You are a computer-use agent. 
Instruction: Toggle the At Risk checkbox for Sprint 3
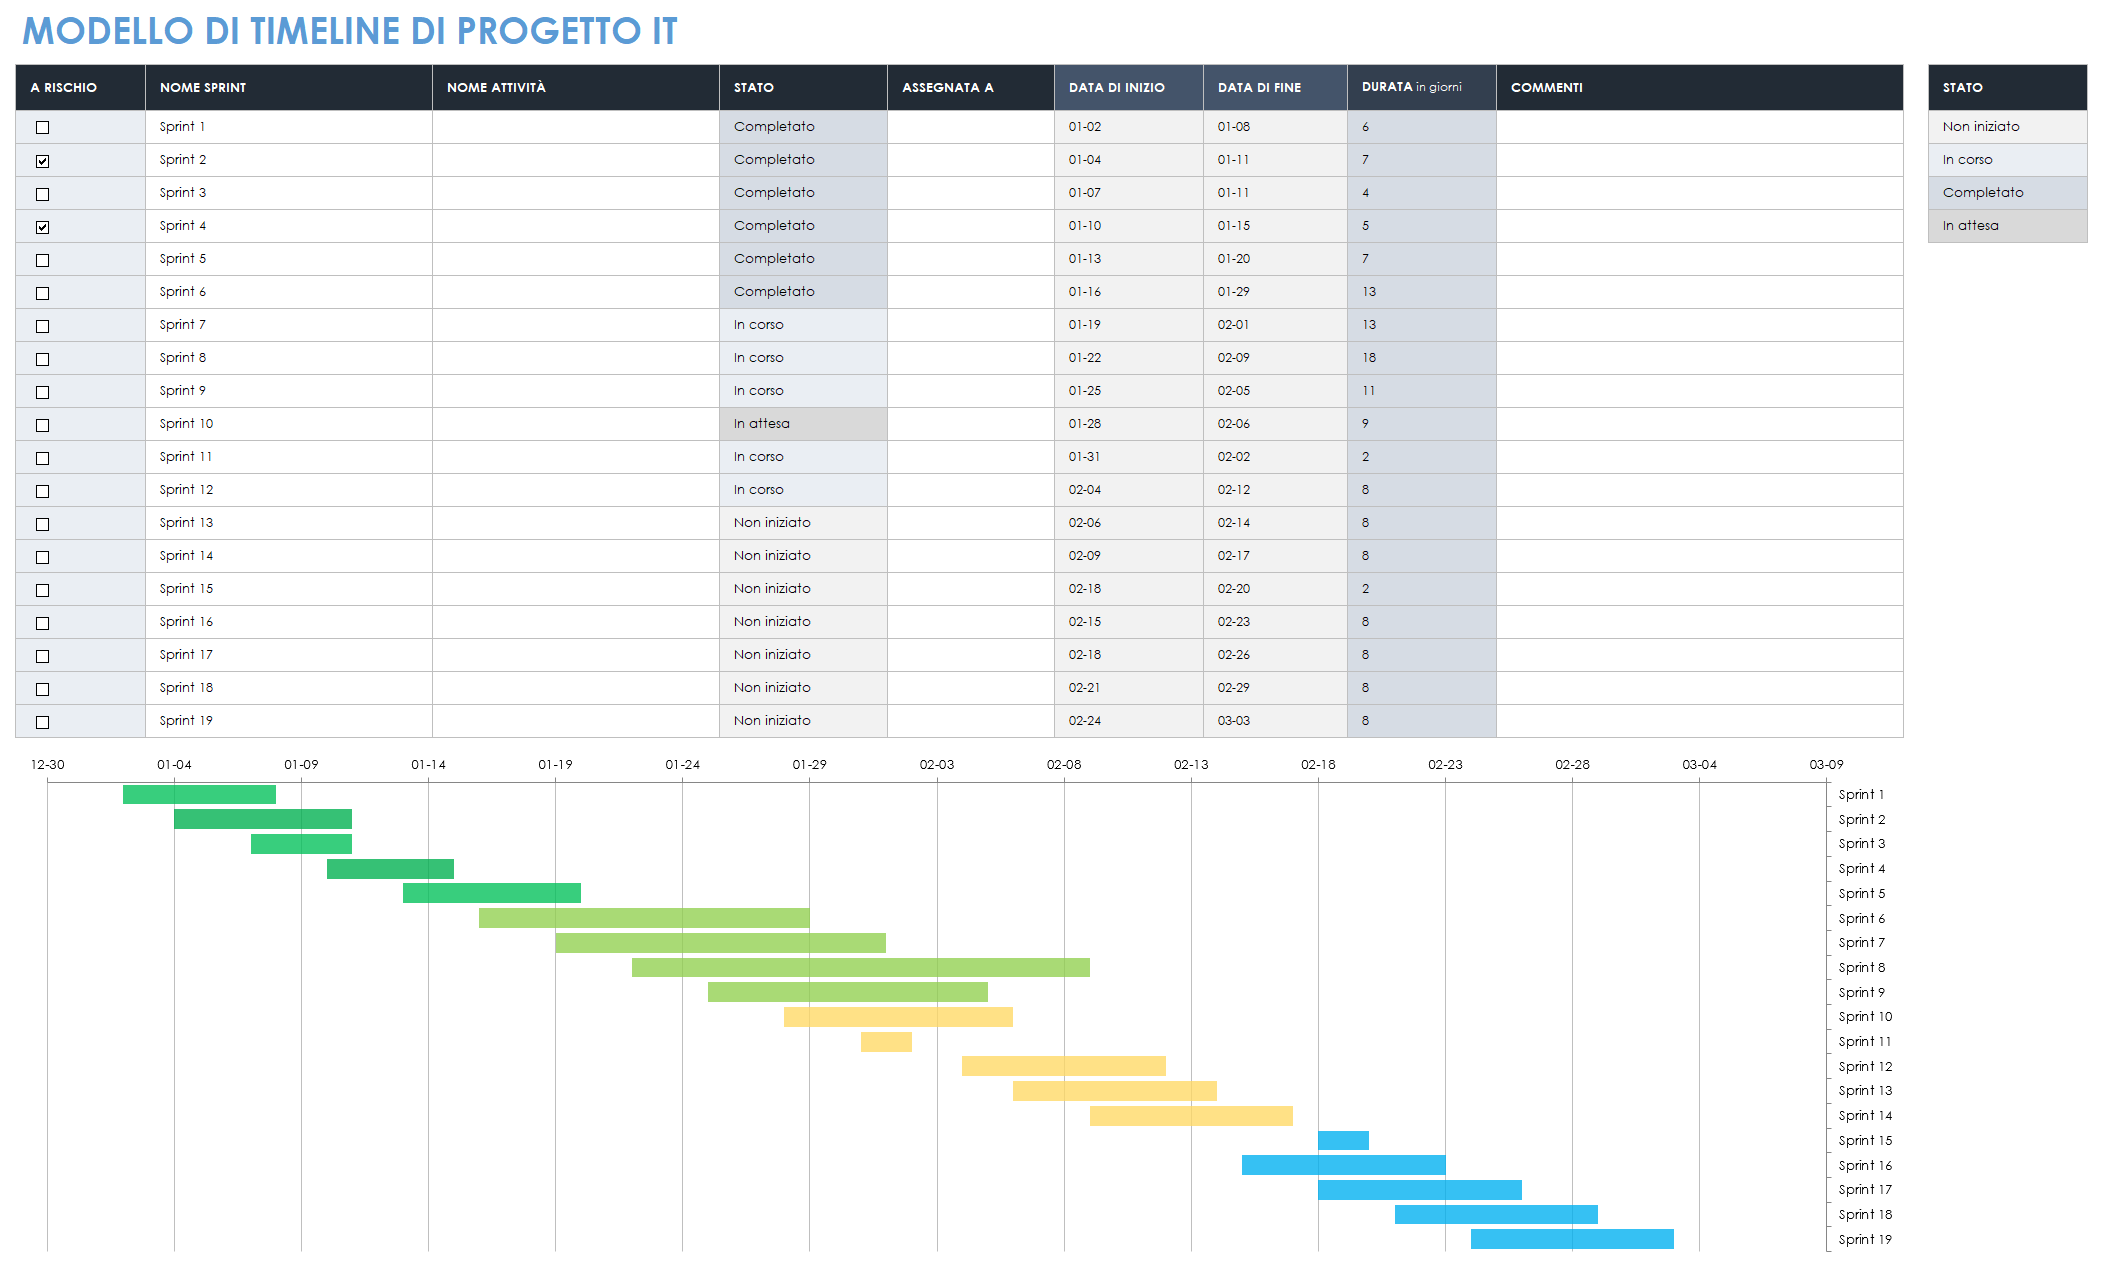(x=42, y=193)
